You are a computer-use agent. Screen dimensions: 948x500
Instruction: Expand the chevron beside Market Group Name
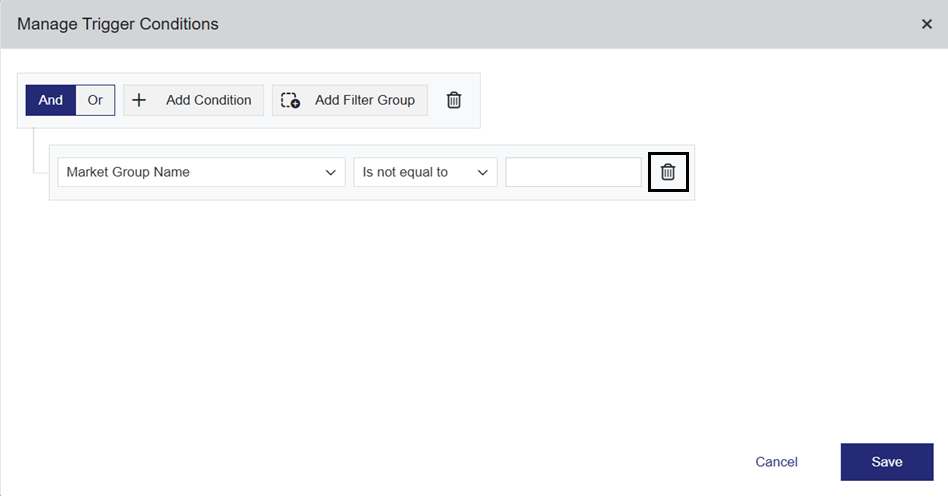(331, 172)
